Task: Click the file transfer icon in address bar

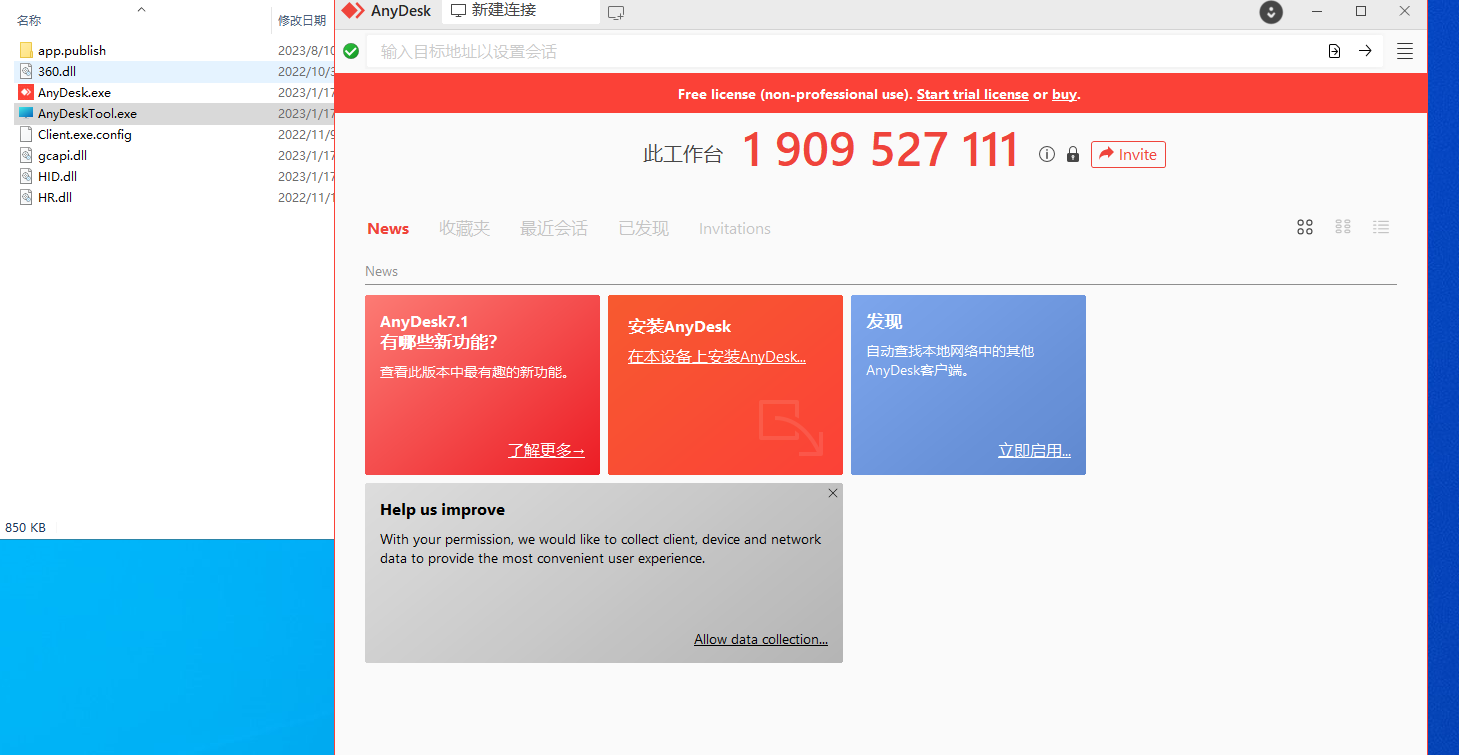Action: 1334,51
